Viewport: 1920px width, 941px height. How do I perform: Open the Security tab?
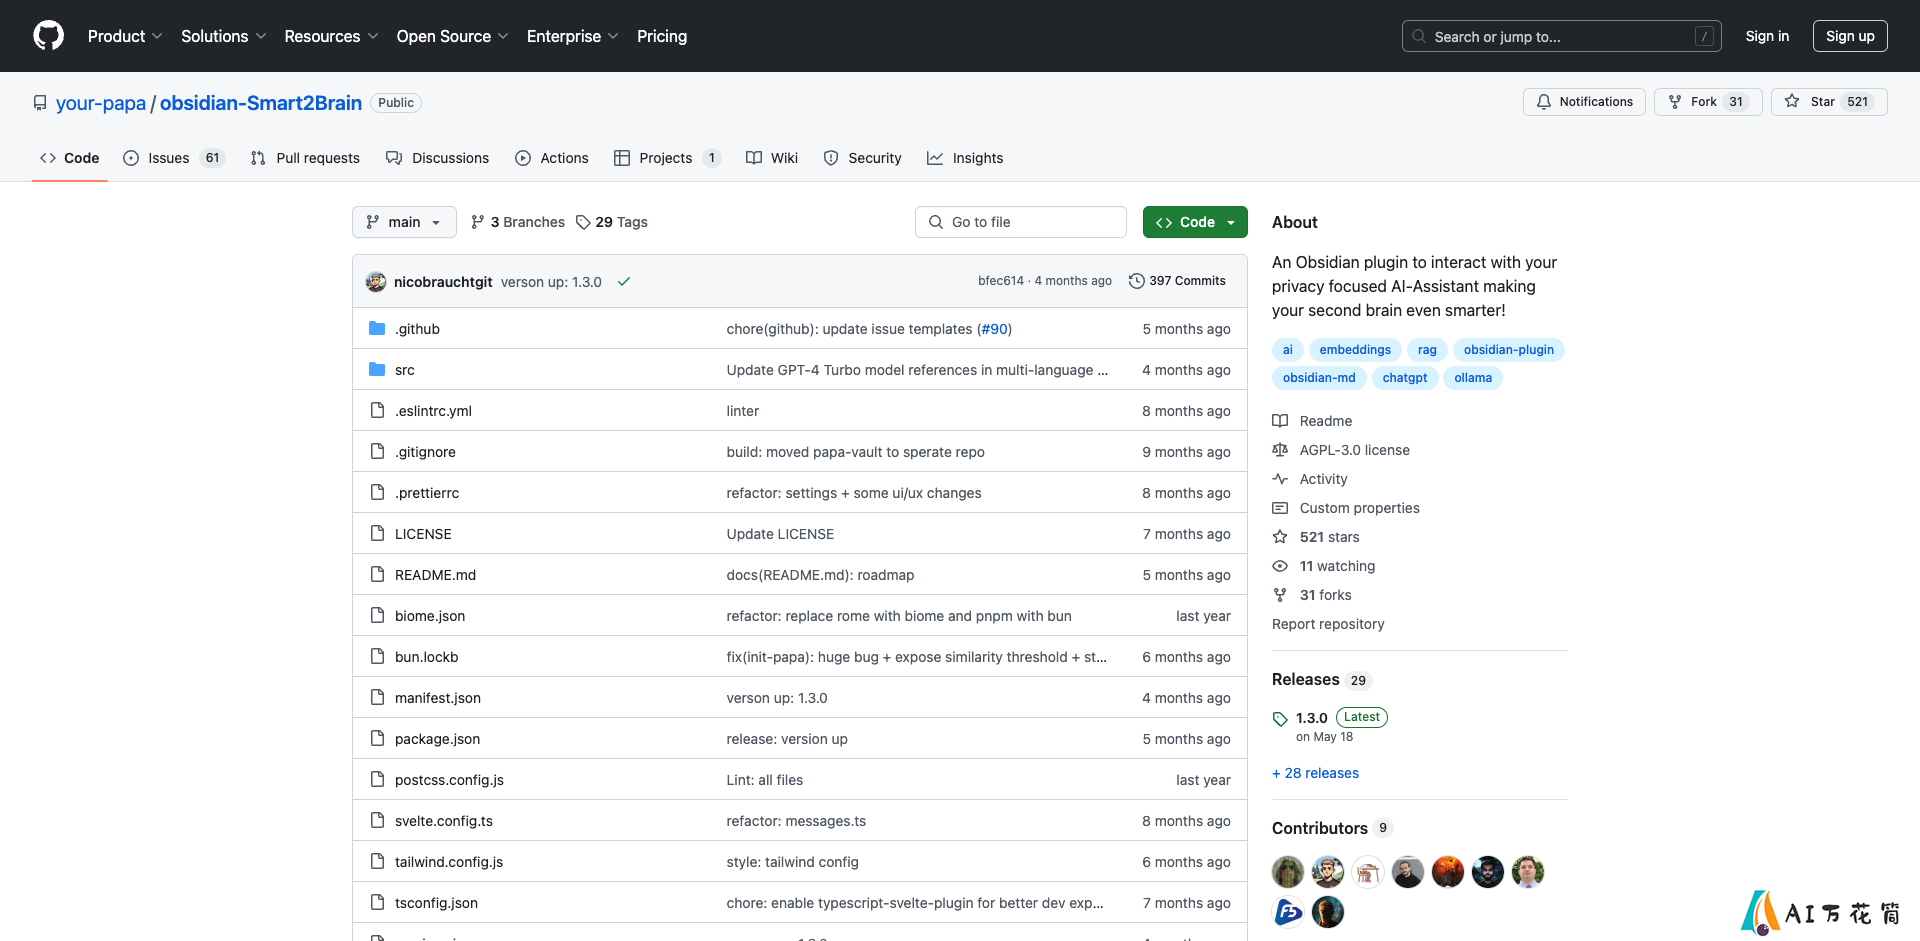[x=862, y=158]
